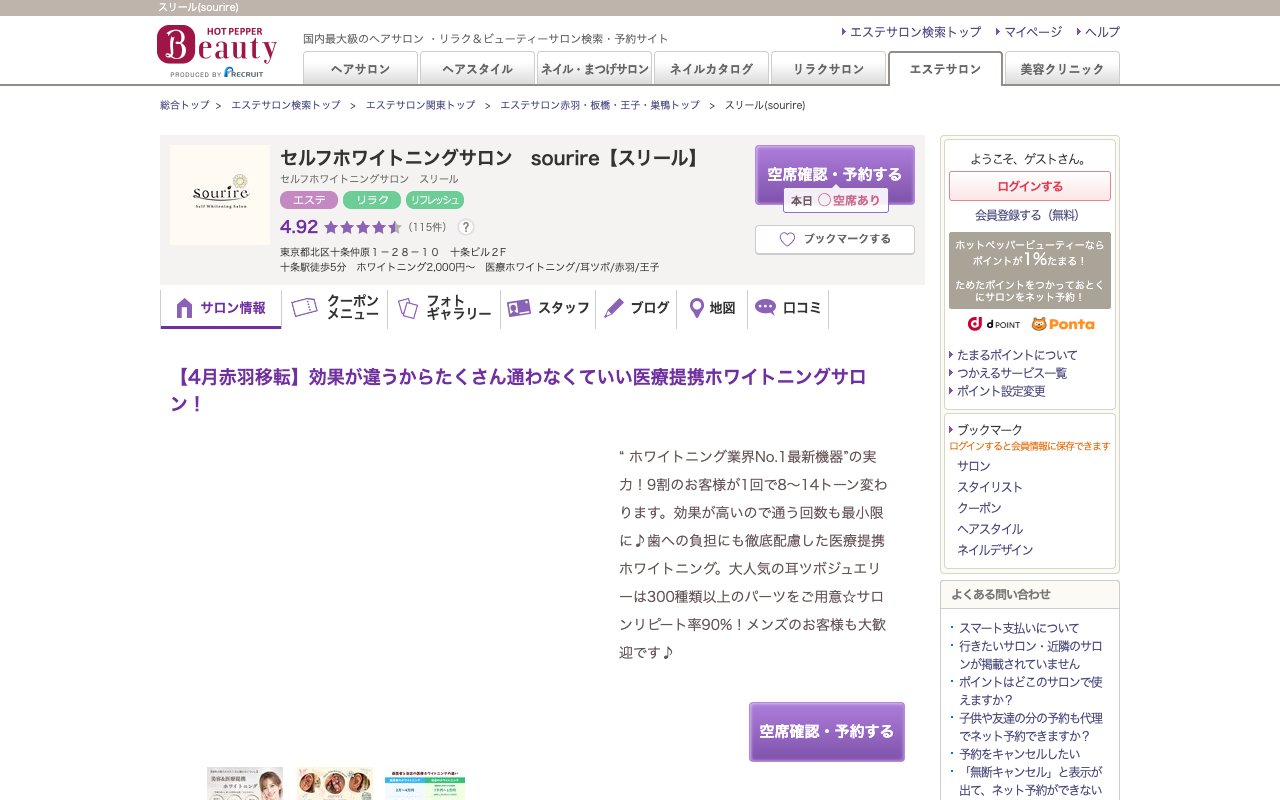Viewport: 1280px width, 800px height.
Task: Switch to the リラクサロン tab
Action: point(828,69)
